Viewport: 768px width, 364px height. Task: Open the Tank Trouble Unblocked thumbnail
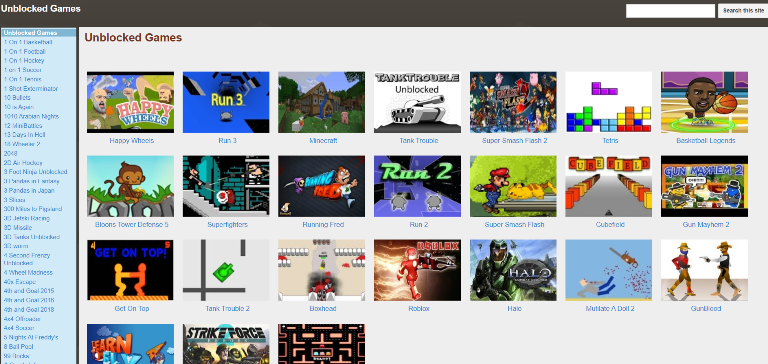coord(417,102)
